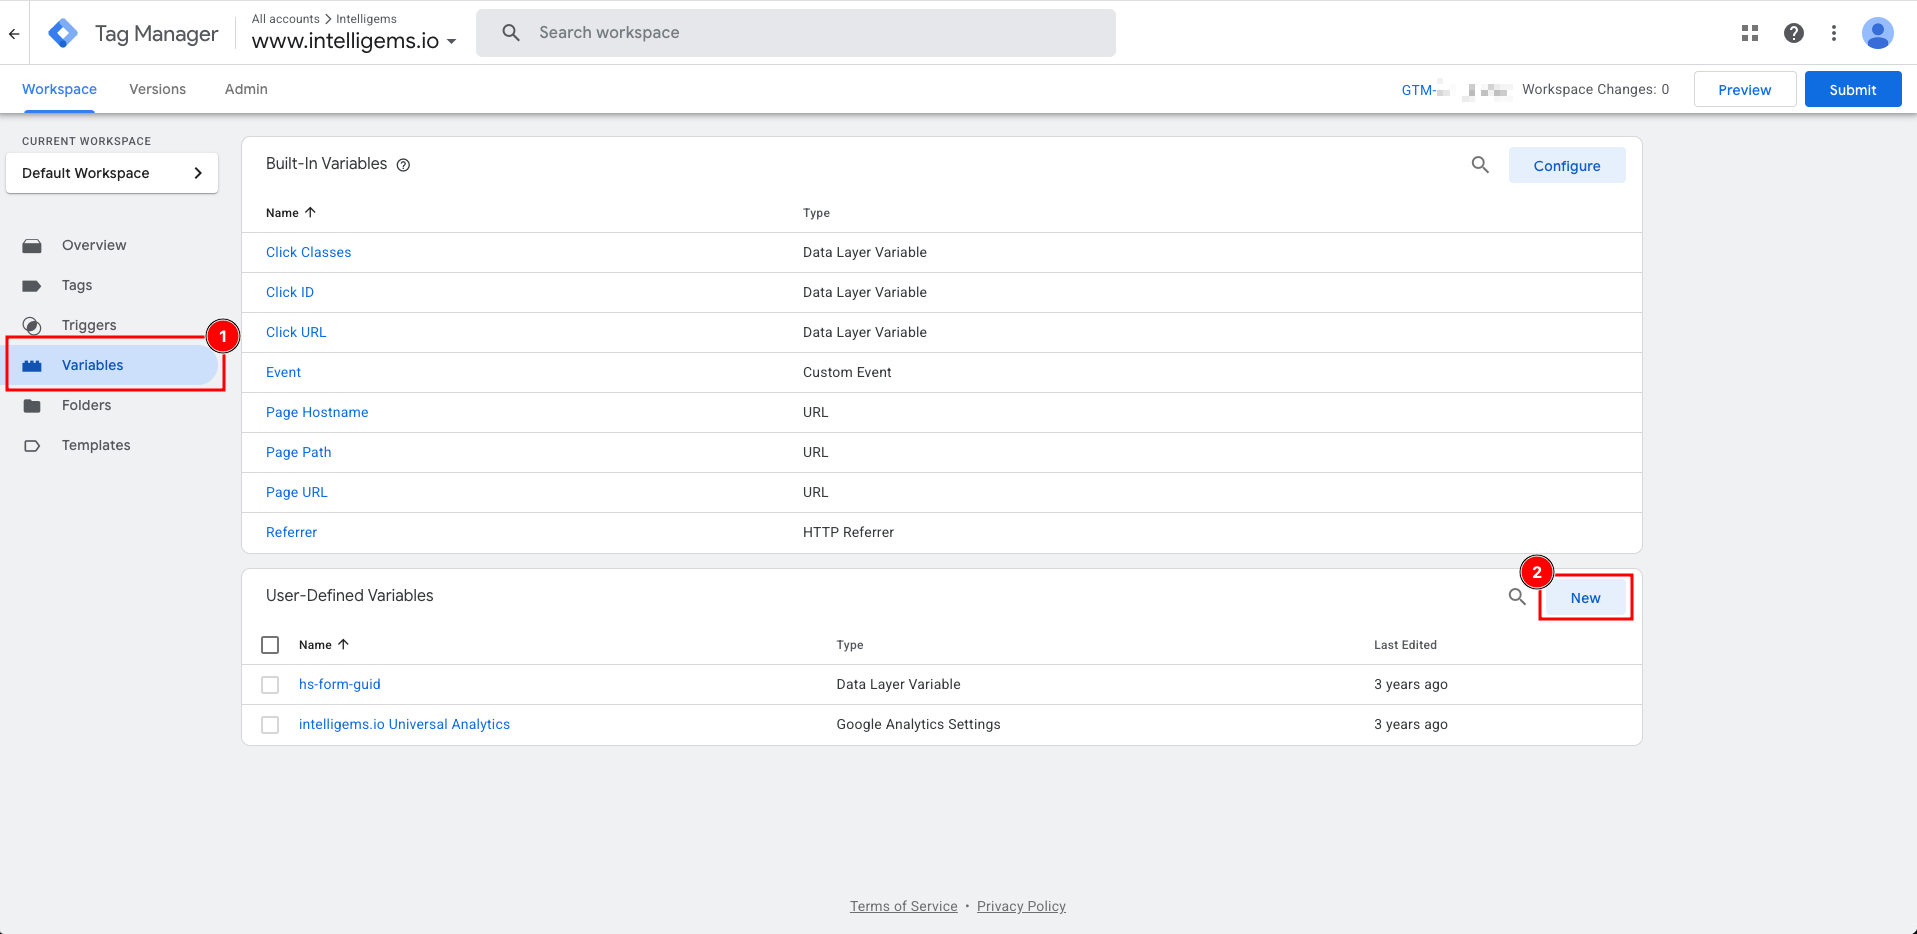Go to the Admin tab
1917x934 pixels.
tap(246, 89)
